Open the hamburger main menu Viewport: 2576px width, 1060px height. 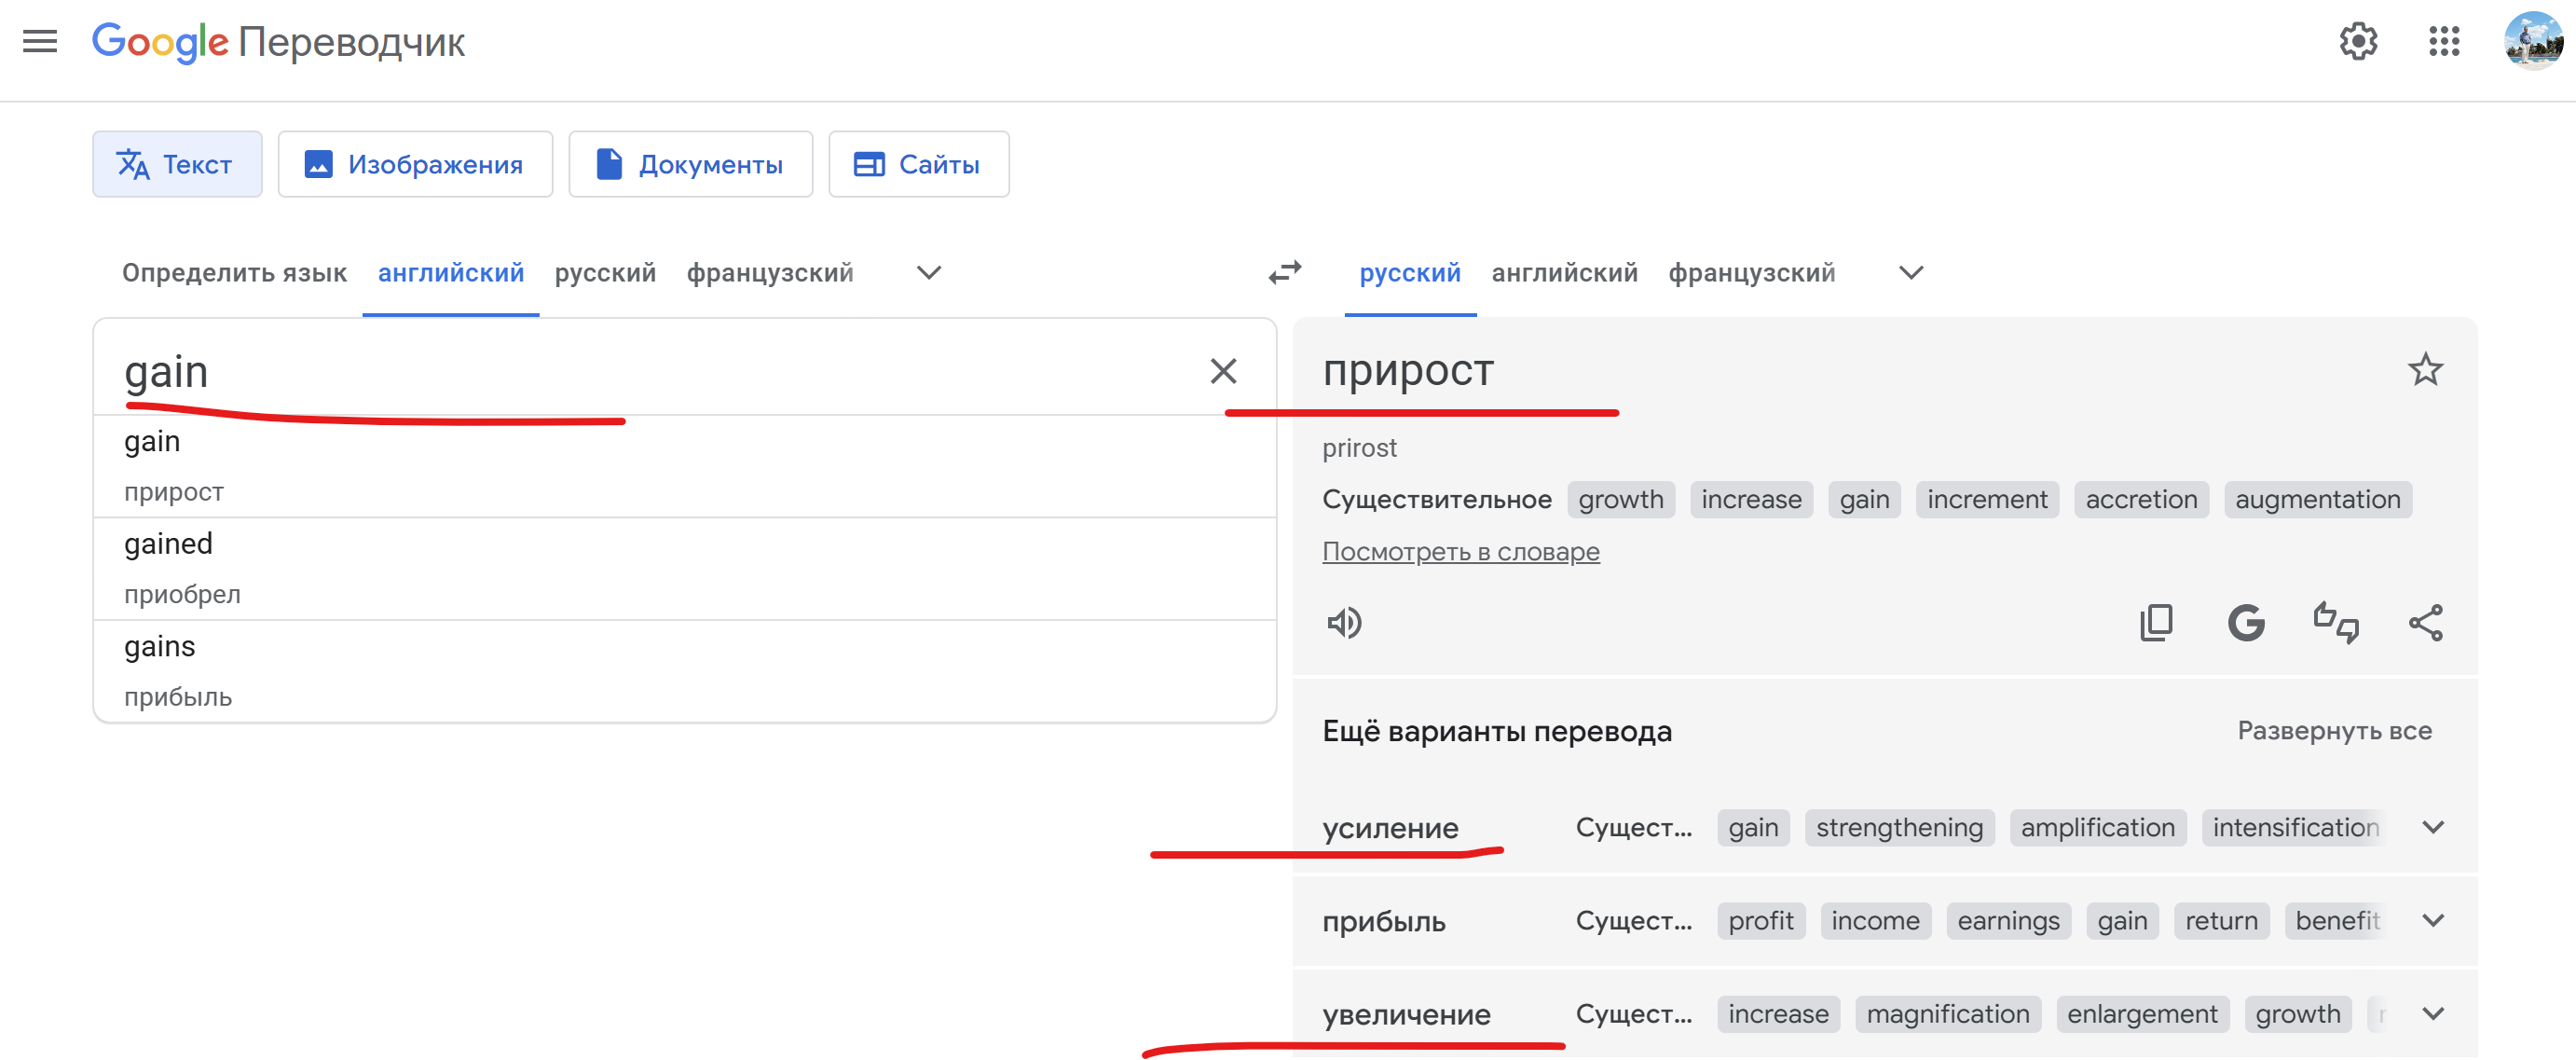point(40,42)
